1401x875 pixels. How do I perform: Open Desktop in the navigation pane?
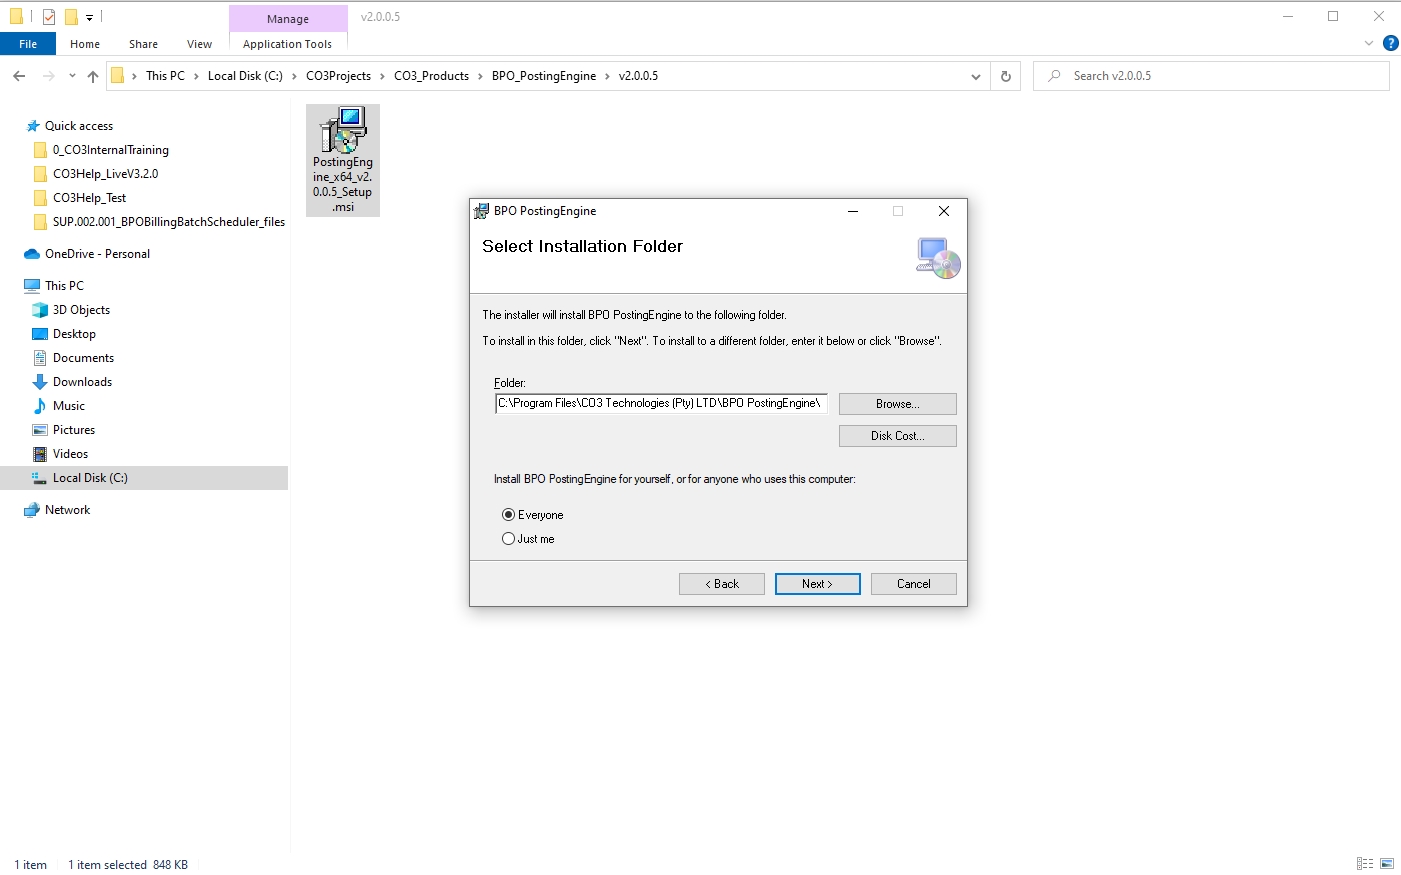point(74,334)
